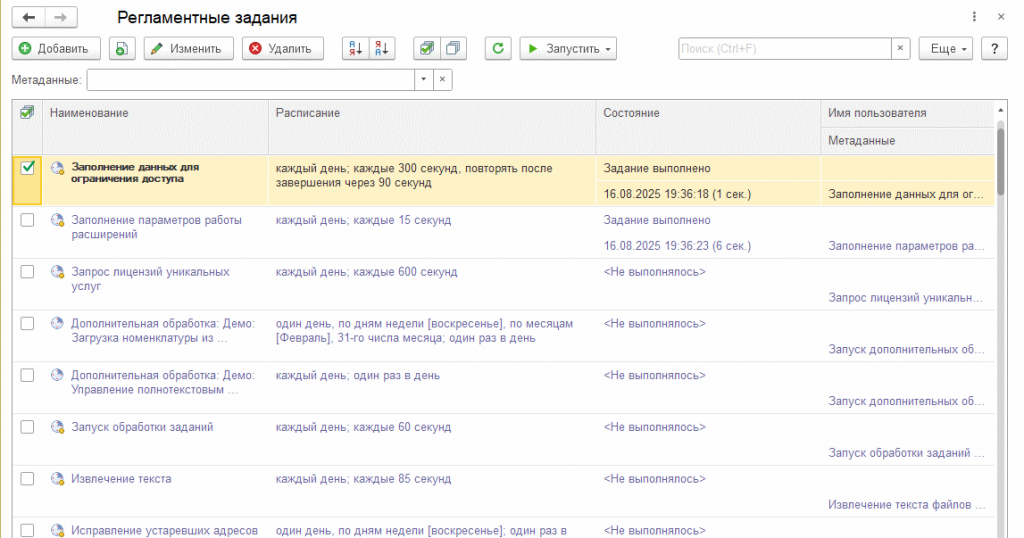Screen dimensions: 1024x538
Task: Click inside the Метаданные input field
Action: (x=251, y=80)
